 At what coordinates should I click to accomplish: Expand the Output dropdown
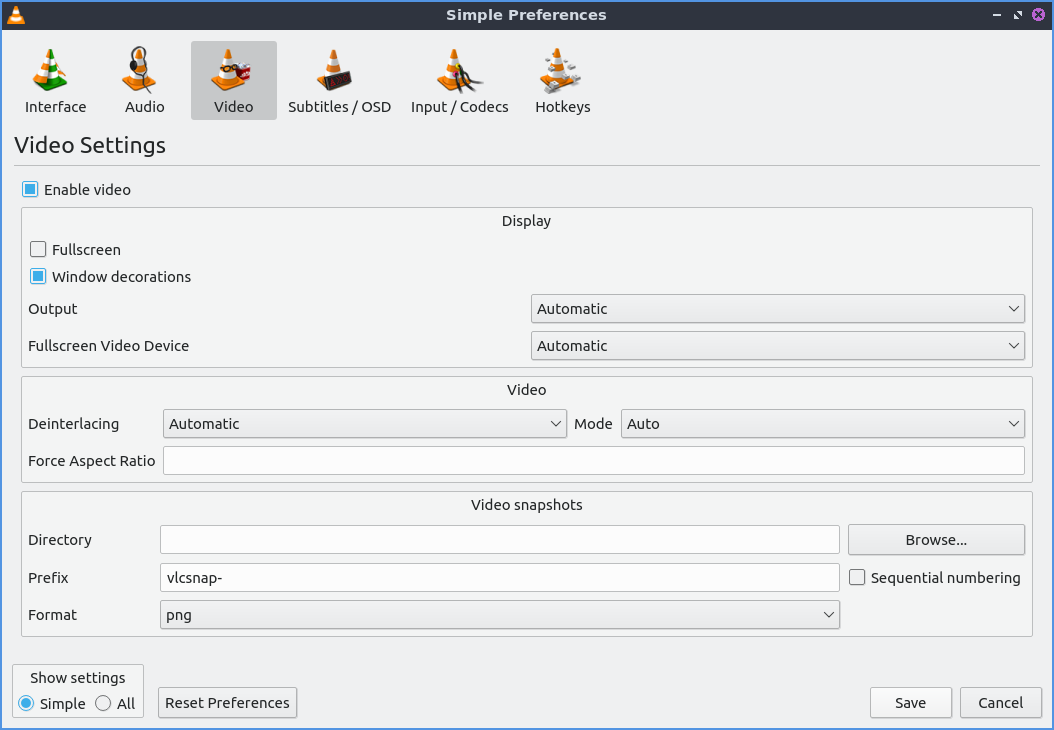(777, 309)
